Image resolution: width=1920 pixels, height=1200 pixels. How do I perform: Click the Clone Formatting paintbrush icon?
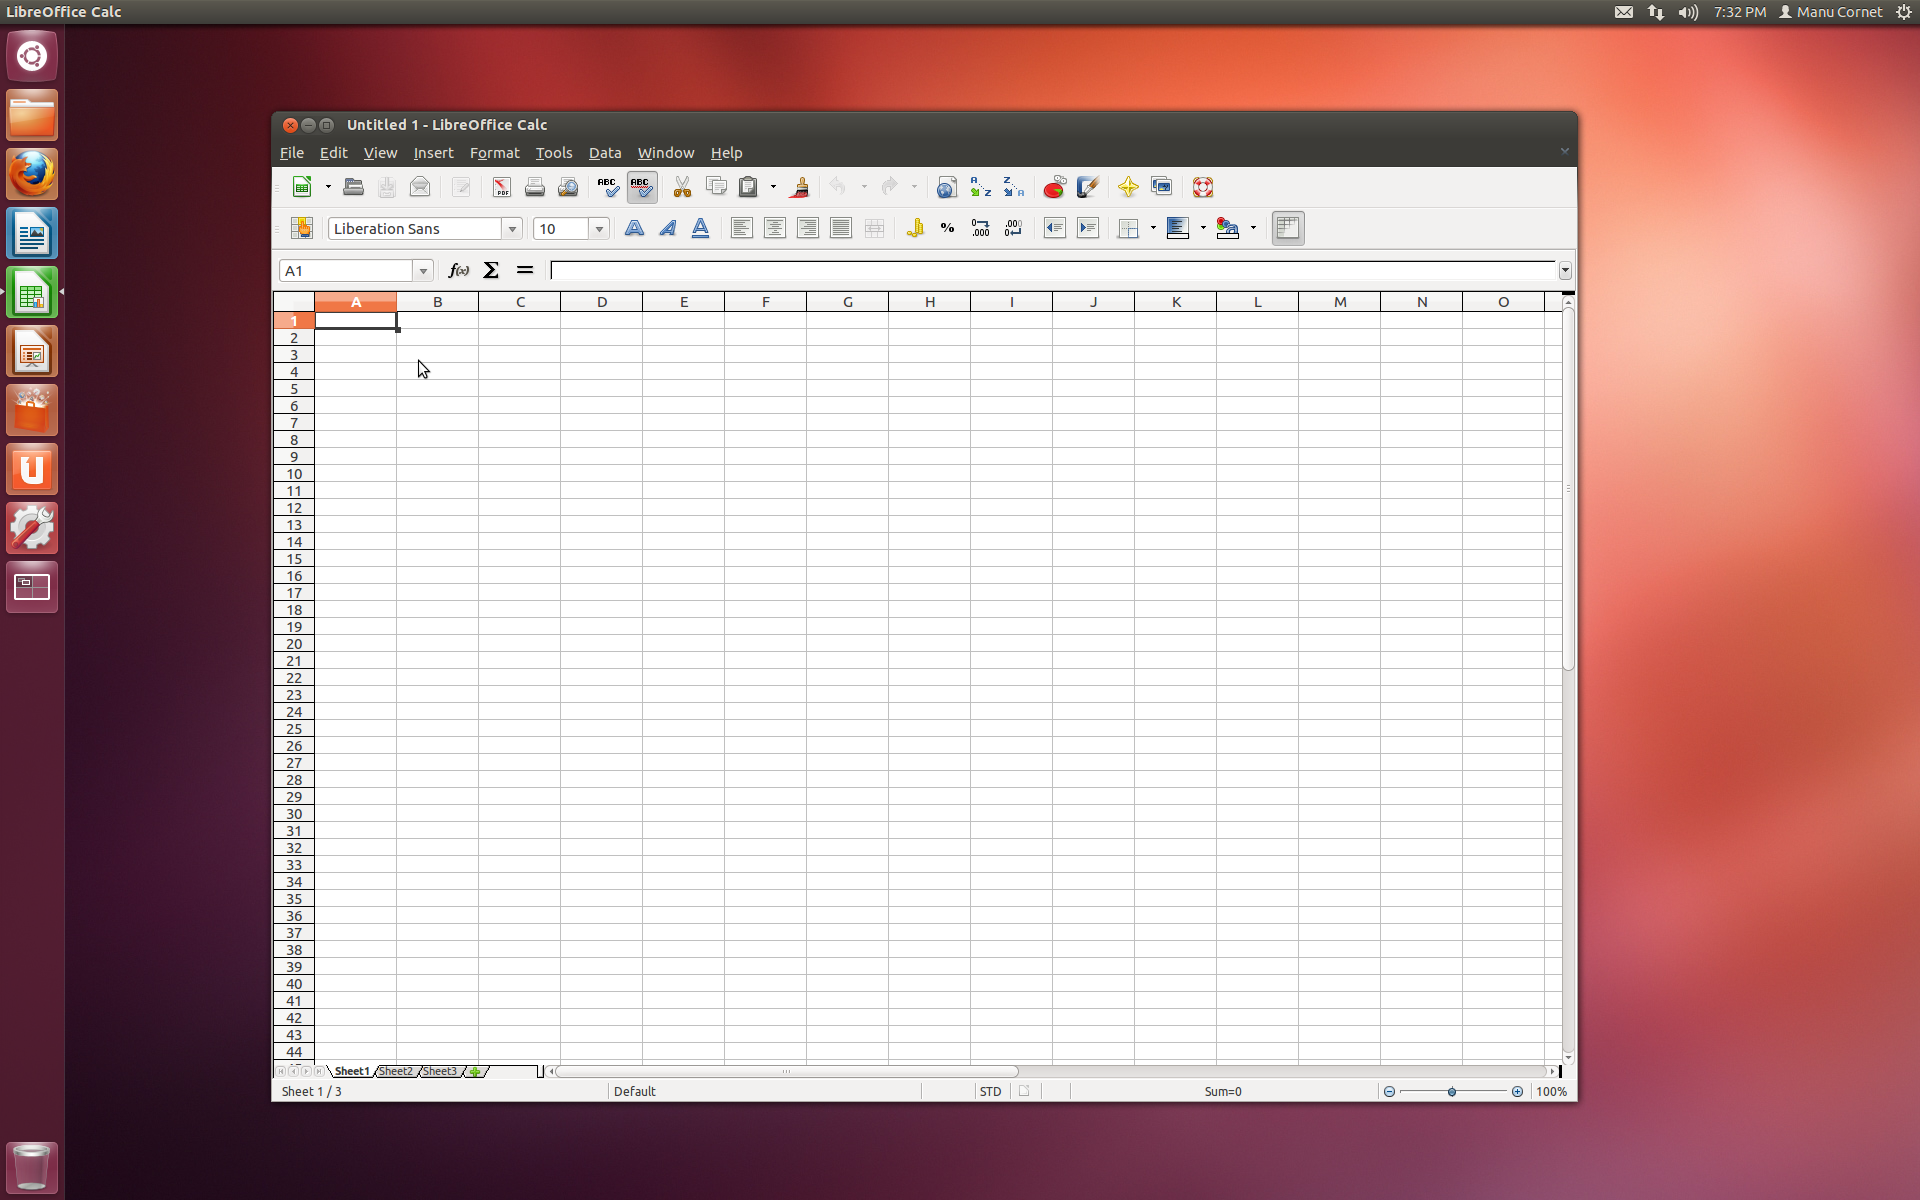pyautogui.click(x=799, y=187)
